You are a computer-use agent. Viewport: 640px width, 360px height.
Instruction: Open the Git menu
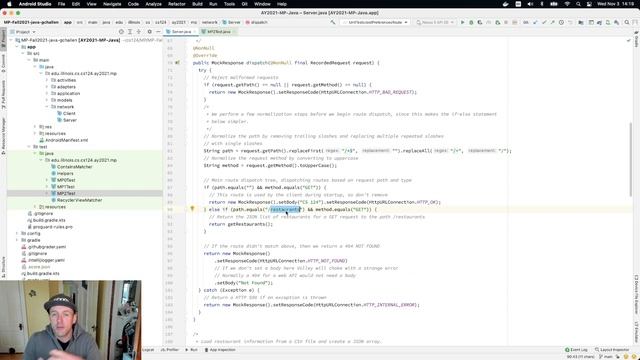pyautogui.click(x=244, y=4)
